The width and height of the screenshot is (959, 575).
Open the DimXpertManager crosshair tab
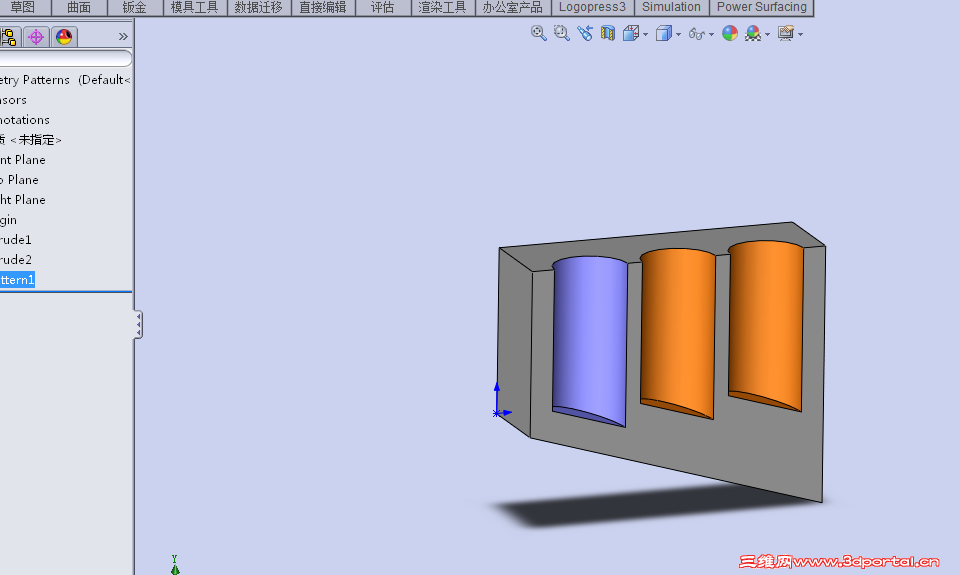point(36,37)
